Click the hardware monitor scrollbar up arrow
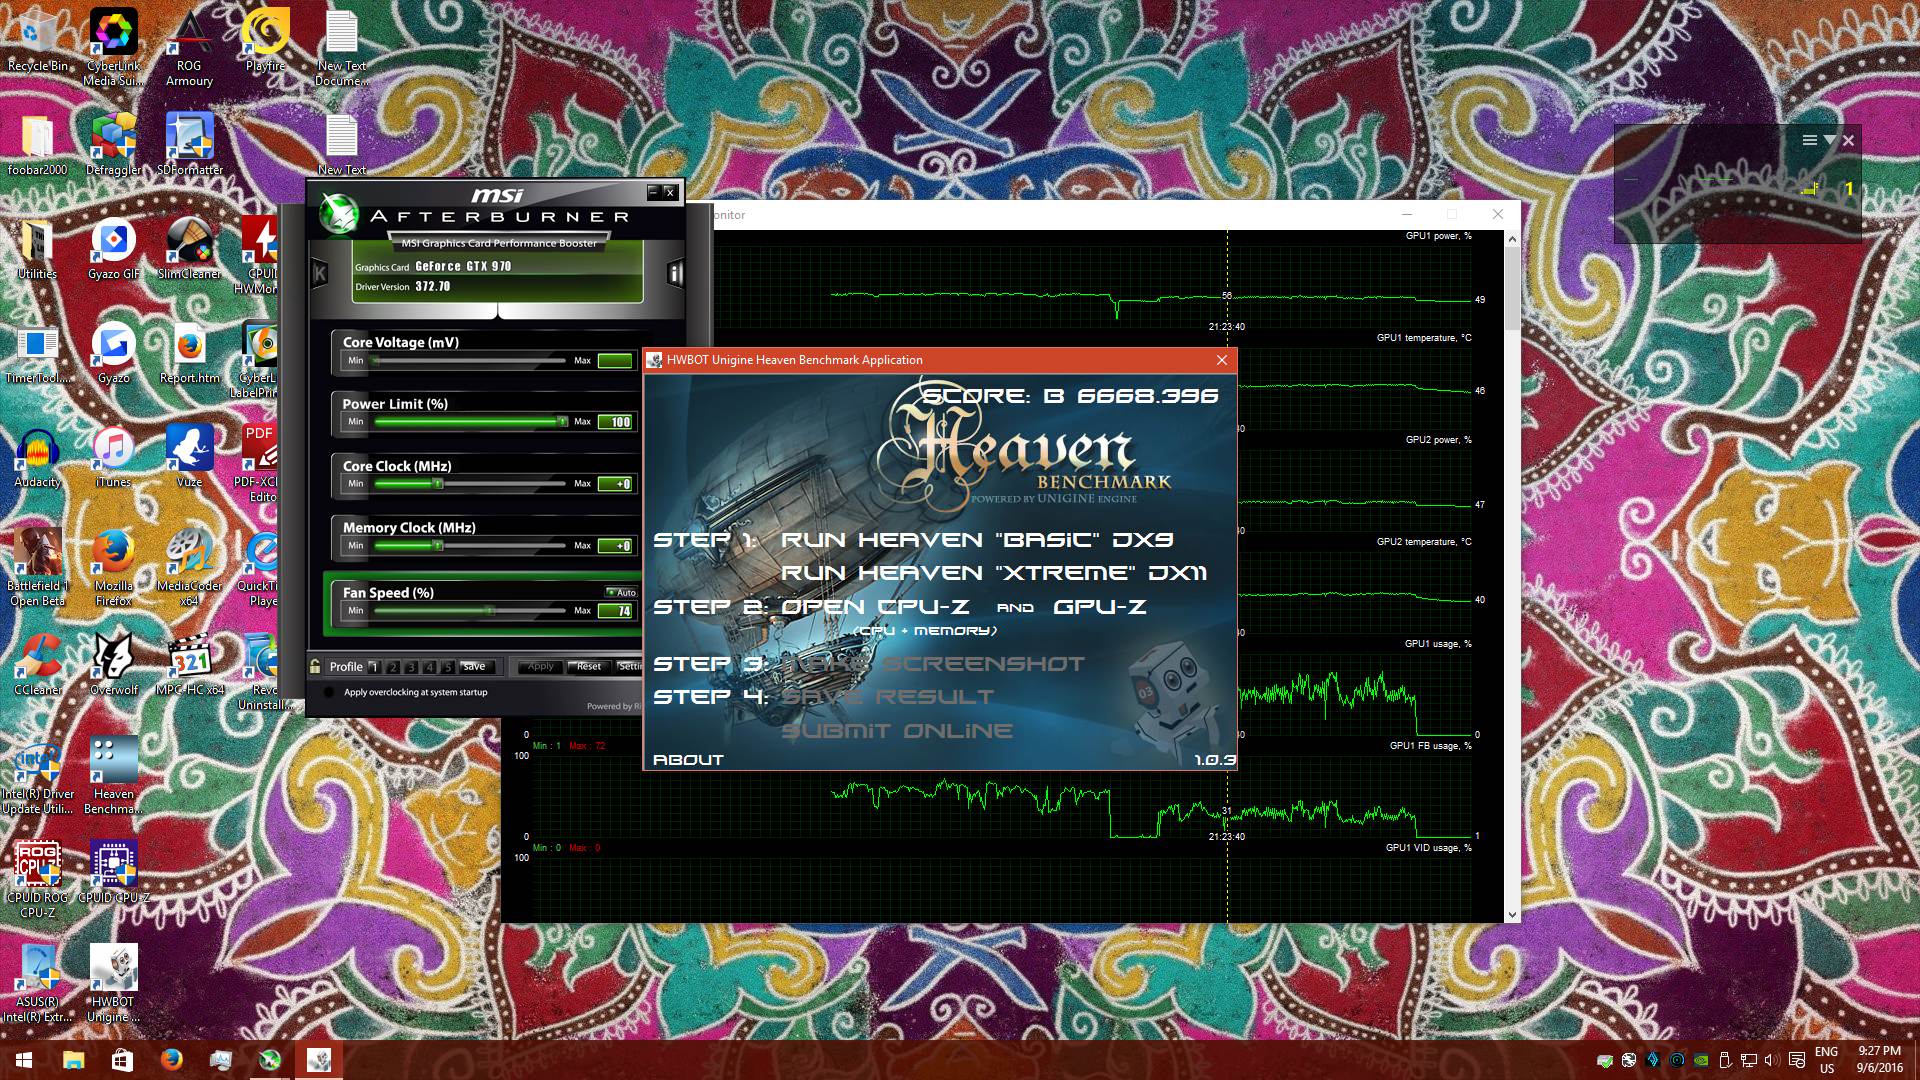Screen dimensions: 1920x1080 [x=1511, y=239]
